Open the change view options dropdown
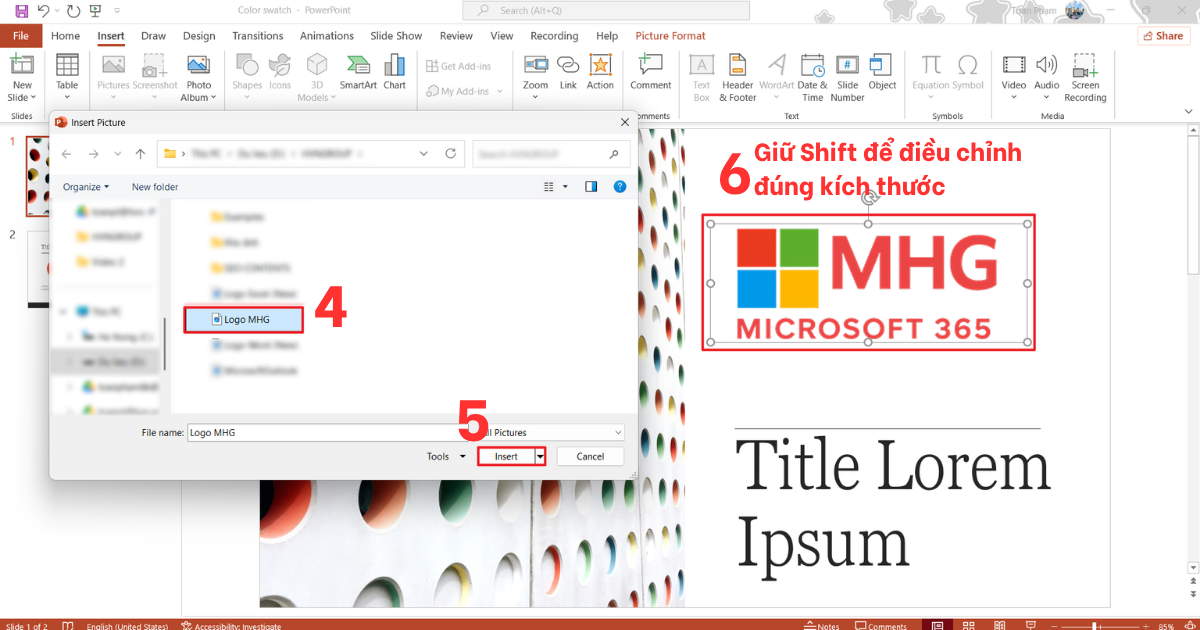The image size is (1200, 630). point(566,187)
